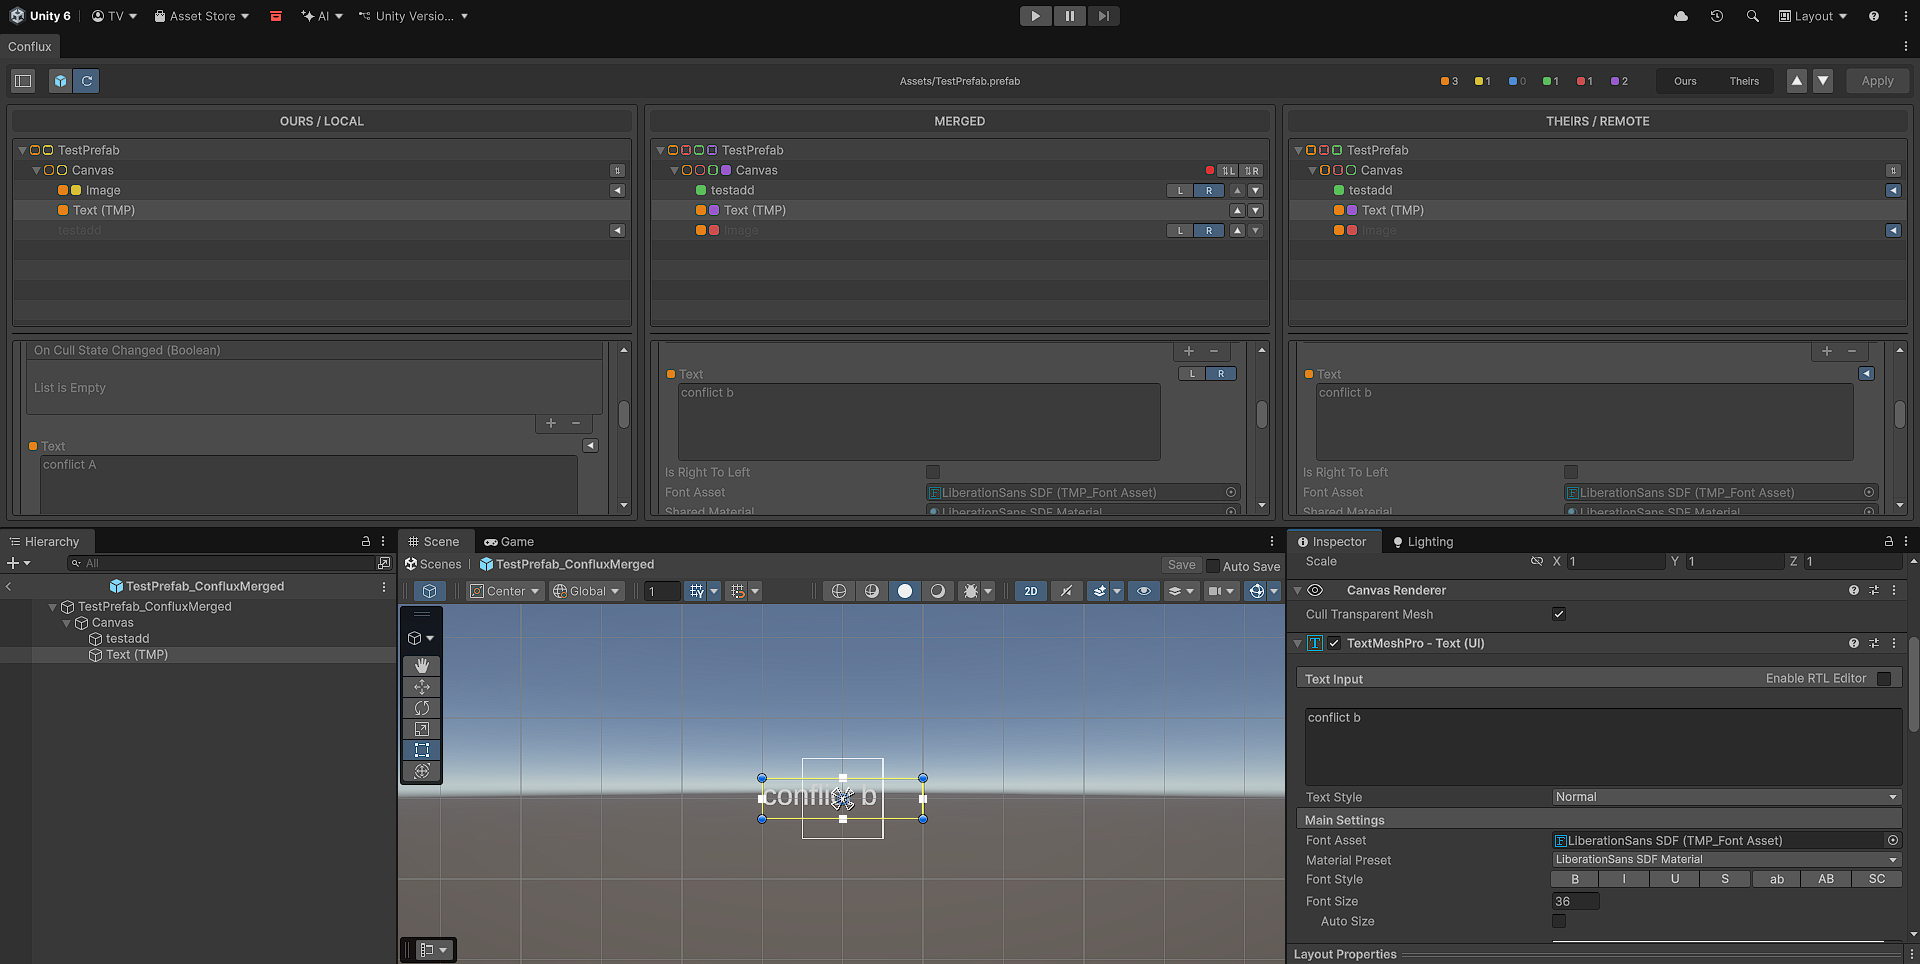The image size is (1920, 964).
Task: Open the Center pivot mode dropdown
Action: point(505,591)
